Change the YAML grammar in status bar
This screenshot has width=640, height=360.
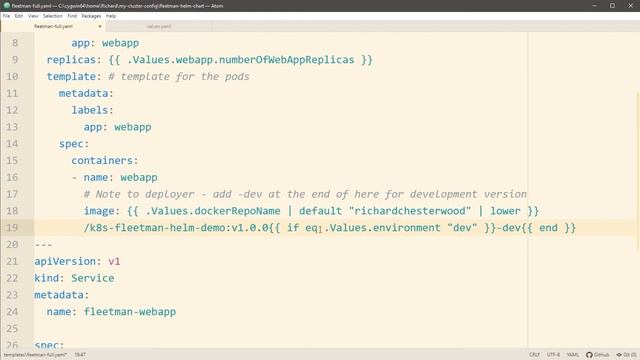573,355
